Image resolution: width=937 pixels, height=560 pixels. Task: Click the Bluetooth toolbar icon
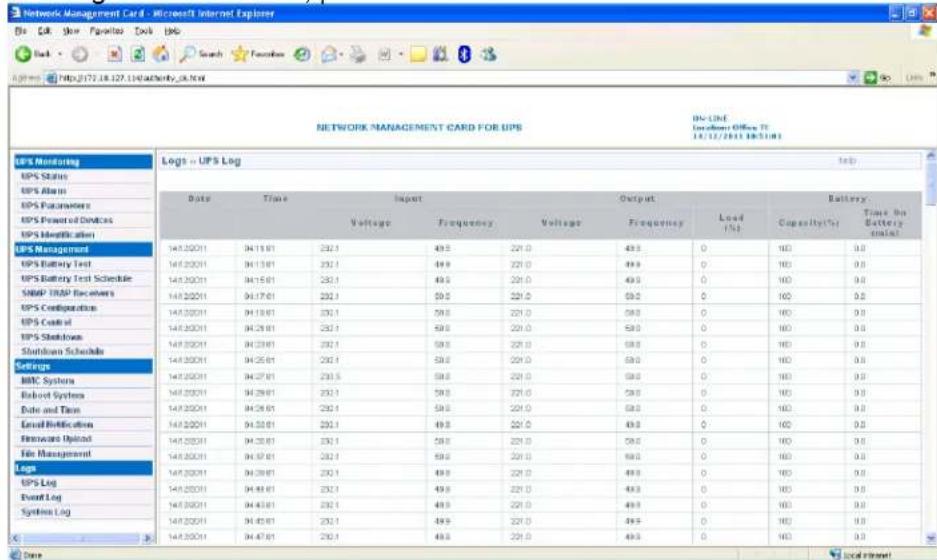[464, 54]
